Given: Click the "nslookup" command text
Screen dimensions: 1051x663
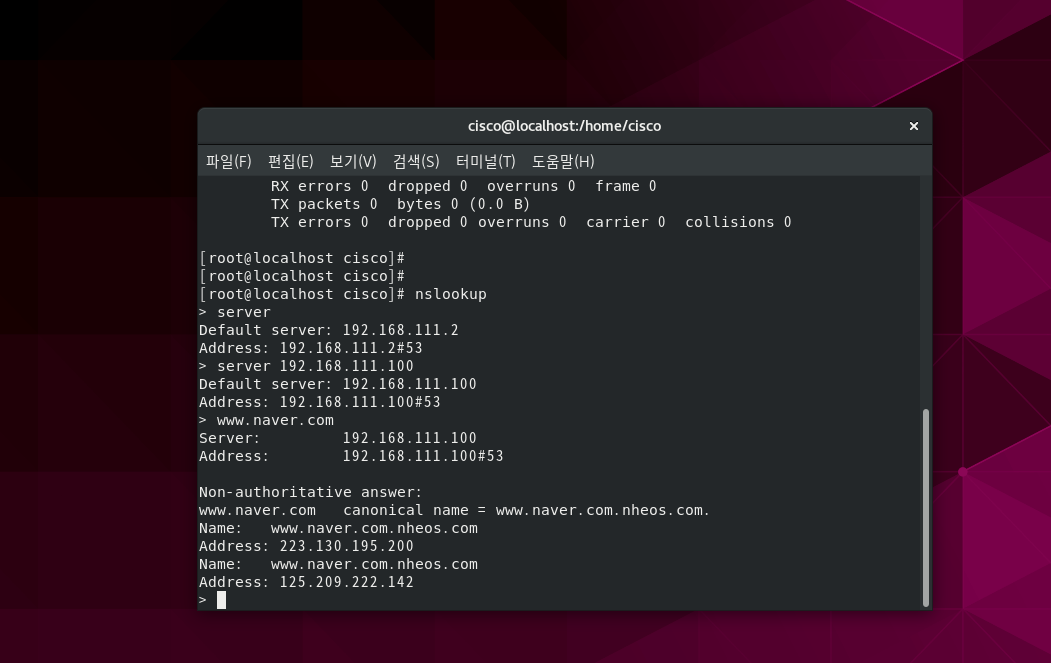Looking at the screenshot, I should click(450, 294).
